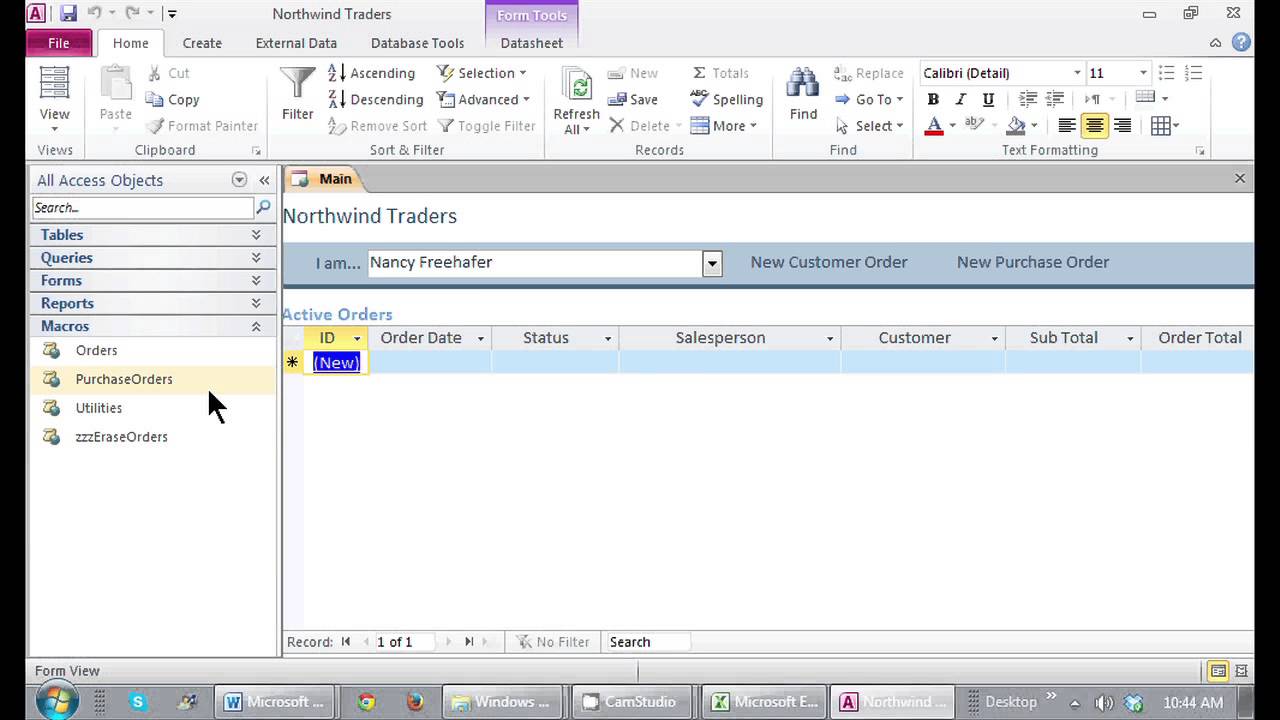
Task: Open the File tab
Action: coord(59,43)
